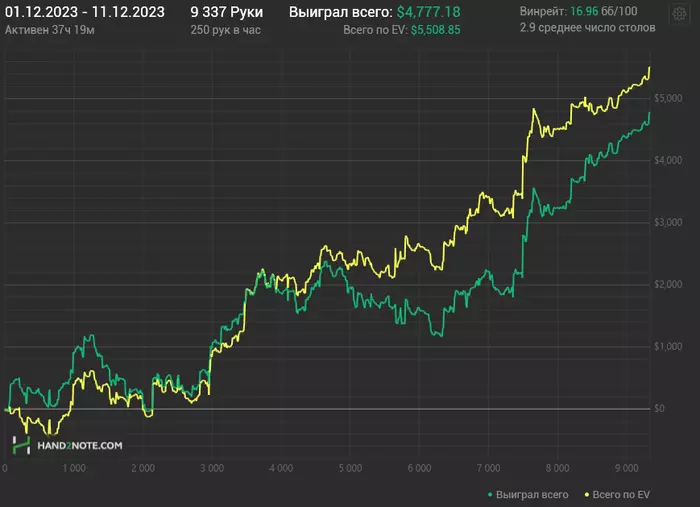Click the 'Винрейт:' label
This screenshot has width=700, height=507.
(x=543, y=11)
